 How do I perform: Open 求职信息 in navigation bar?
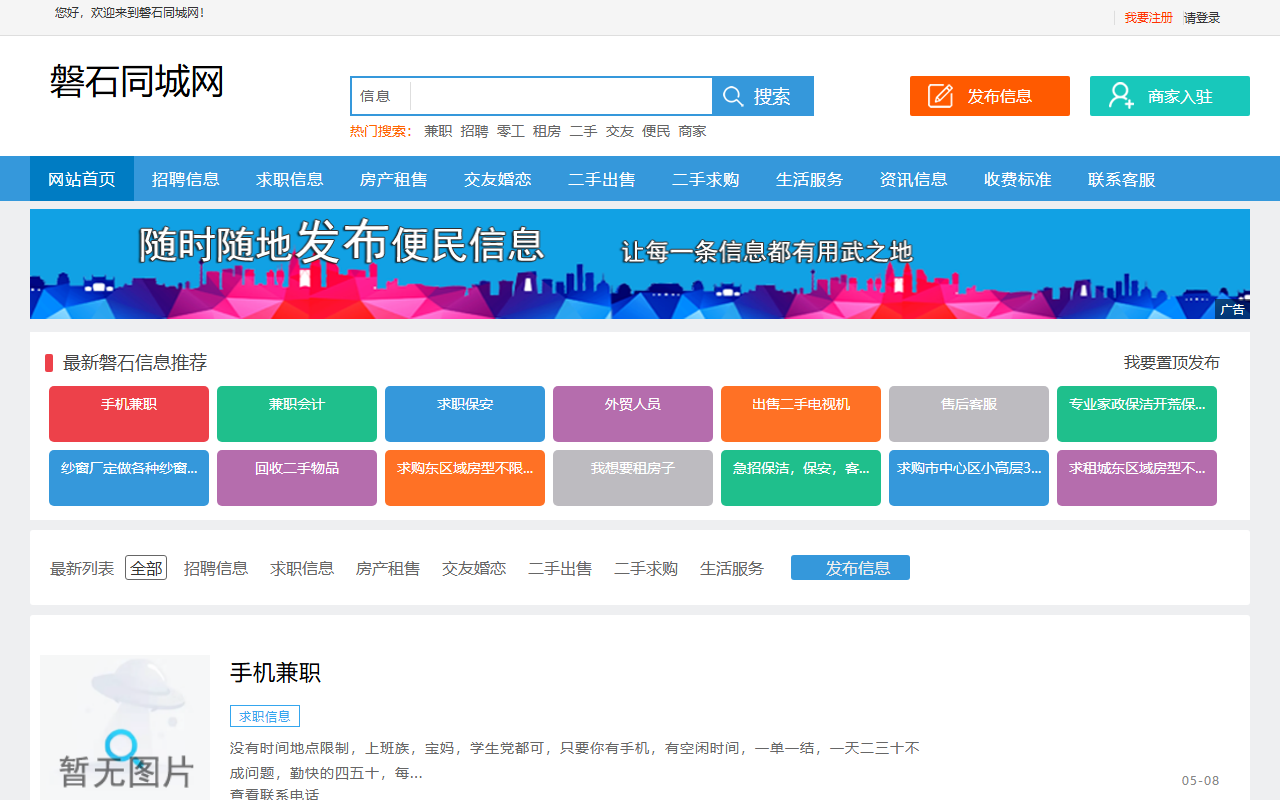(290, 179)
